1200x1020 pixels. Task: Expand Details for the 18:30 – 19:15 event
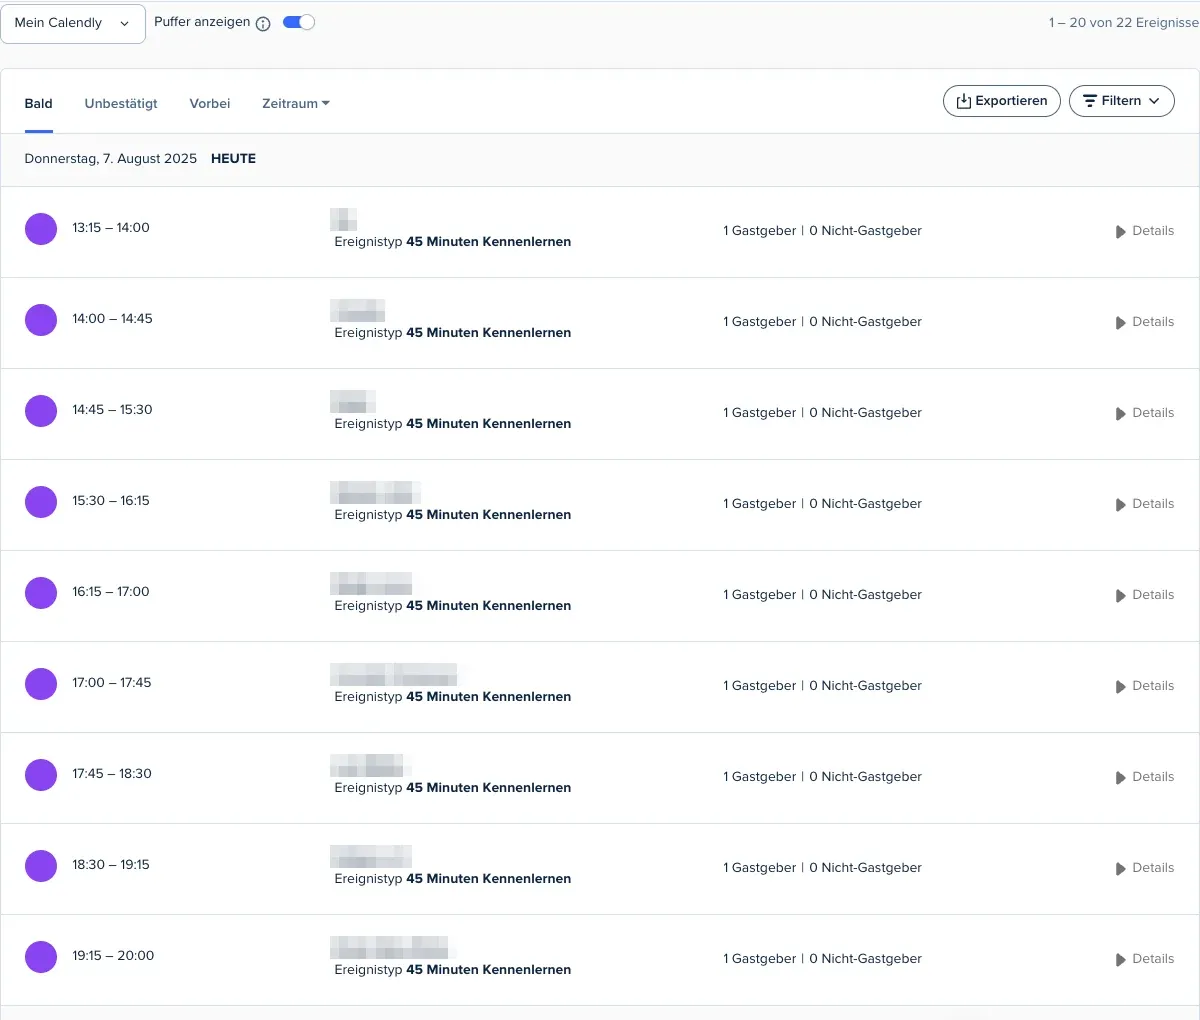[1145, 868]
